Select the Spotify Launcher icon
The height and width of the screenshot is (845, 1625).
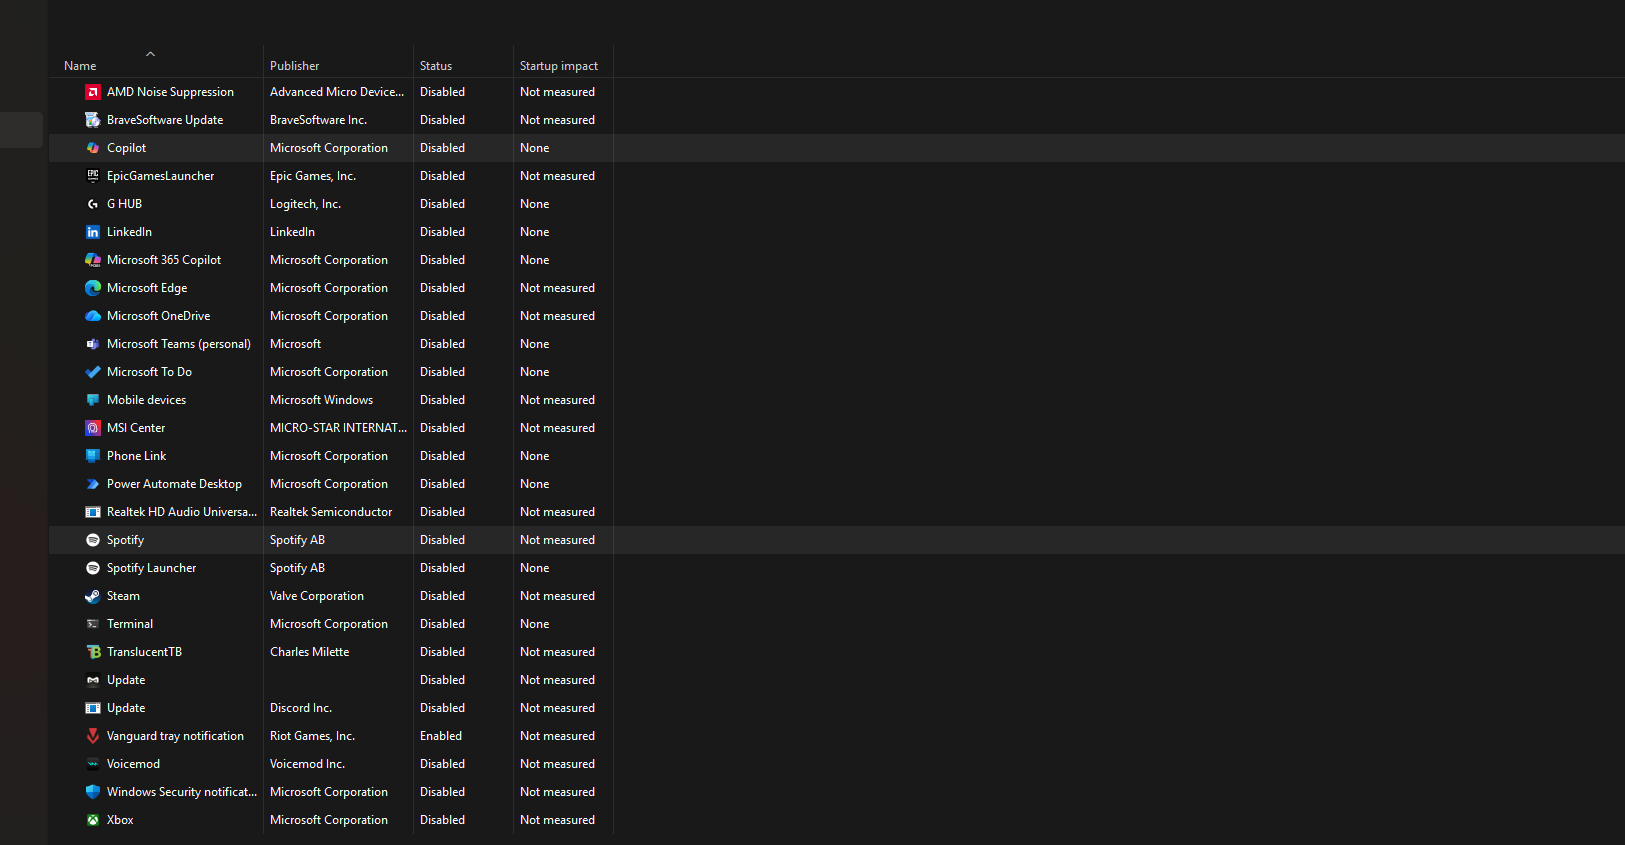tap(93, 568)
